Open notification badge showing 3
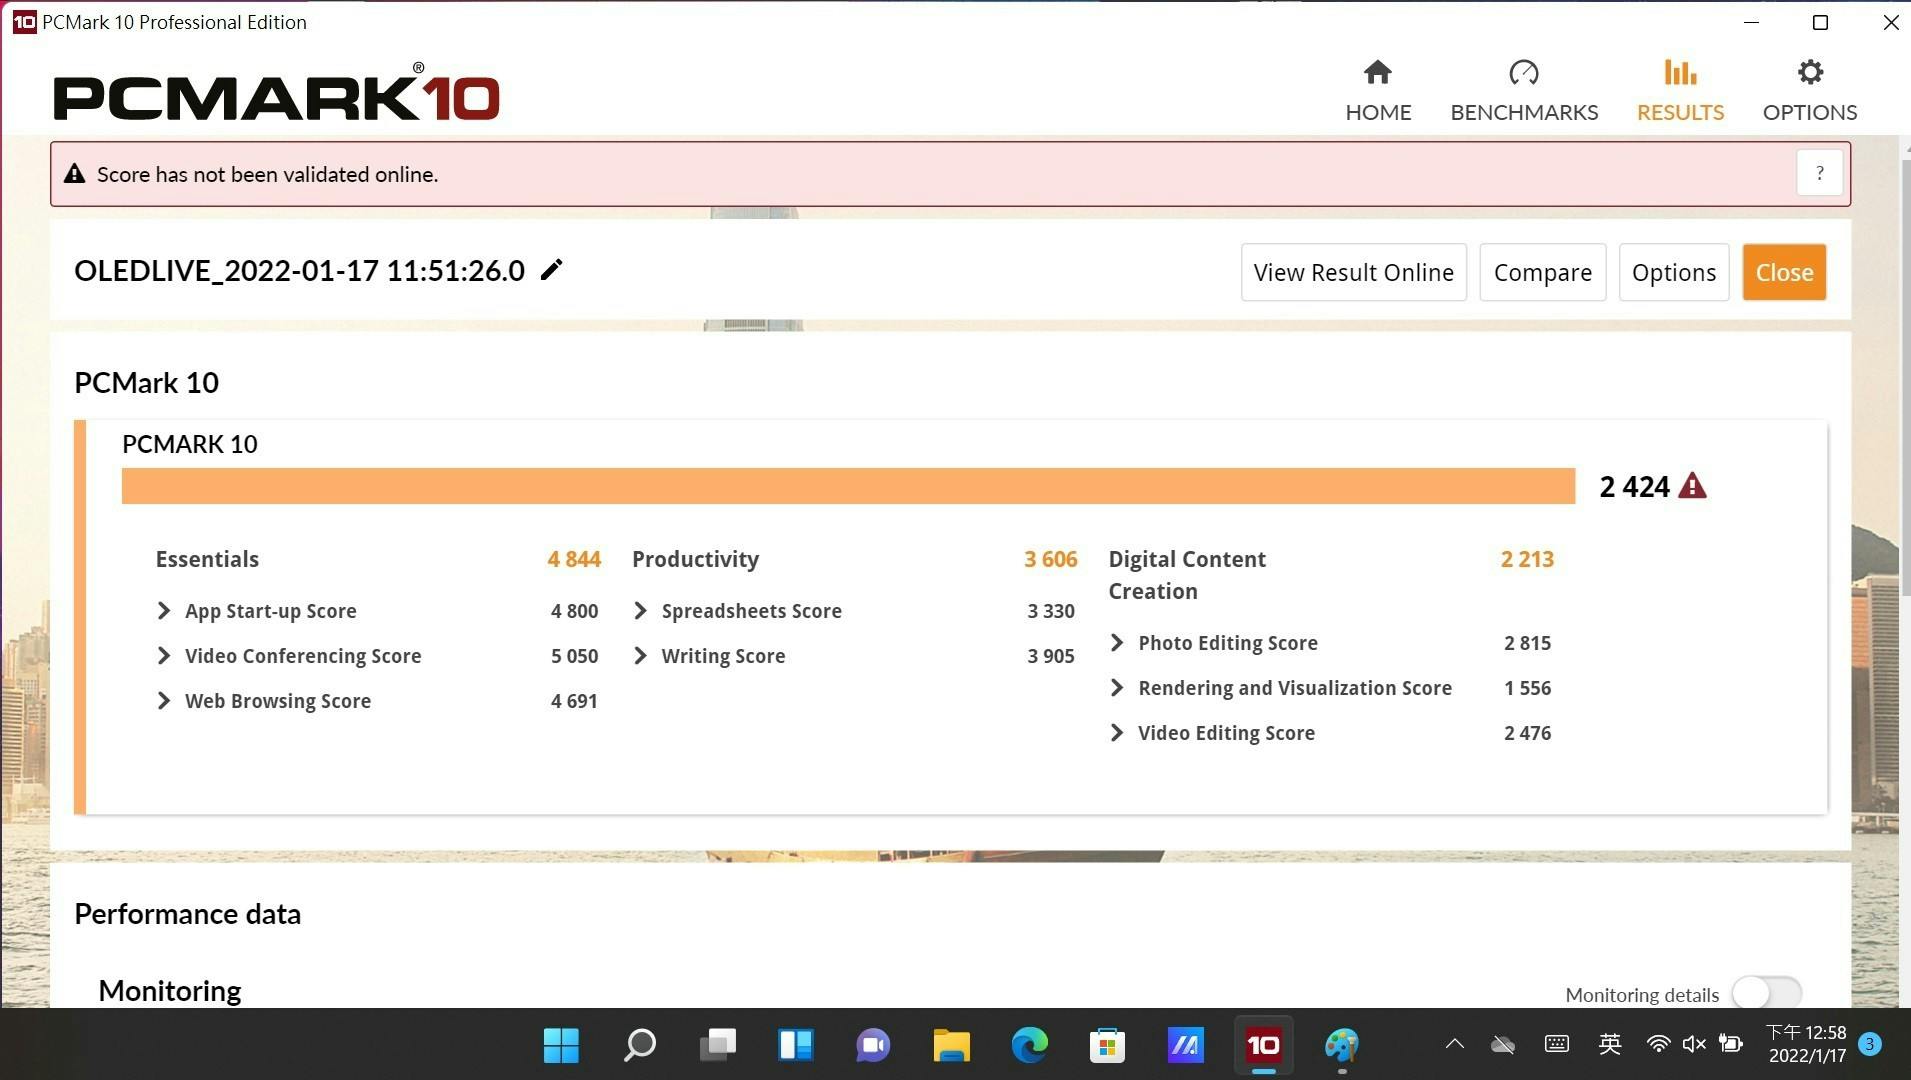This screenshot has width=1911, height=1080. 1869,1044
